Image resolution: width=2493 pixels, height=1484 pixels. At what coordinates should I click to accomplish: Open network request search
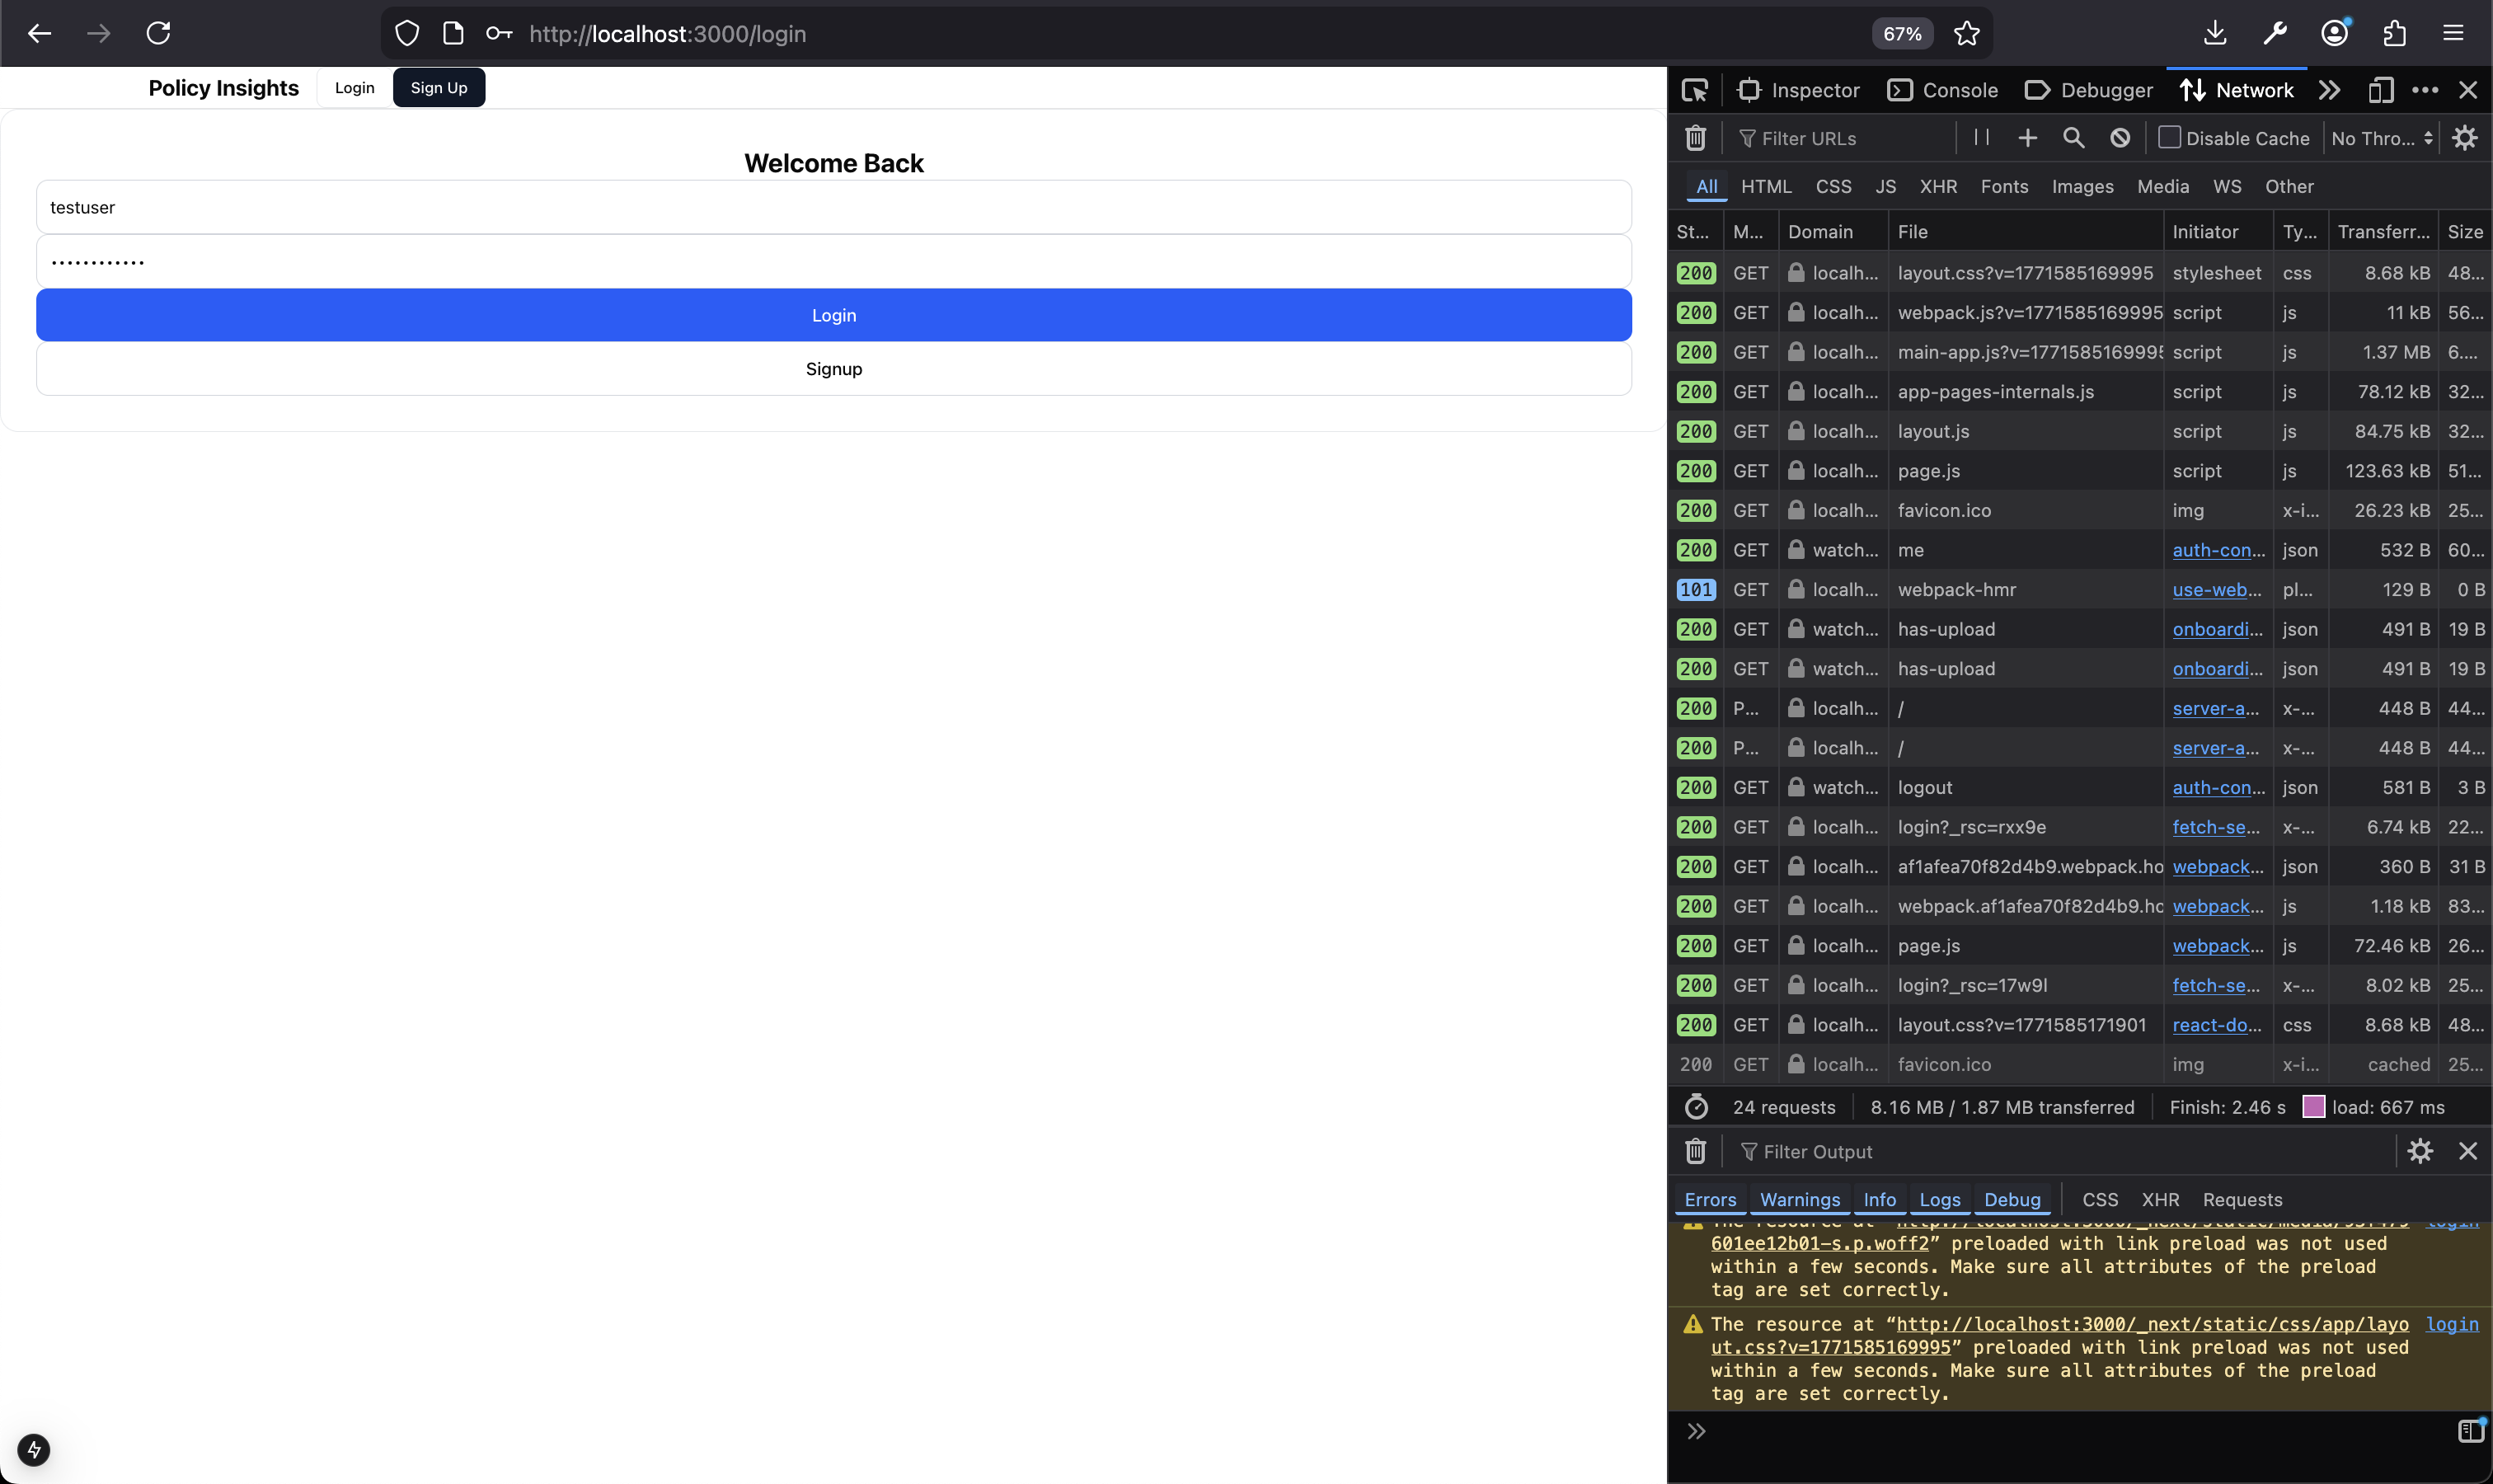tap(2073, 138)
